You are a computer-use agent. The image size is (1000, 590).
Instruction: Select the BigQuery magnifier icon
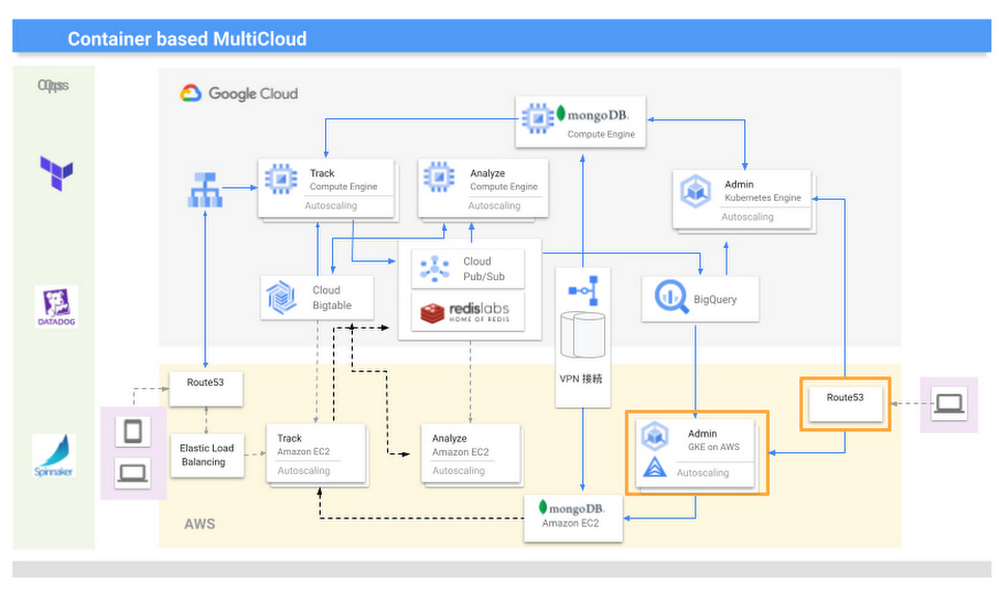click(669, 298)
